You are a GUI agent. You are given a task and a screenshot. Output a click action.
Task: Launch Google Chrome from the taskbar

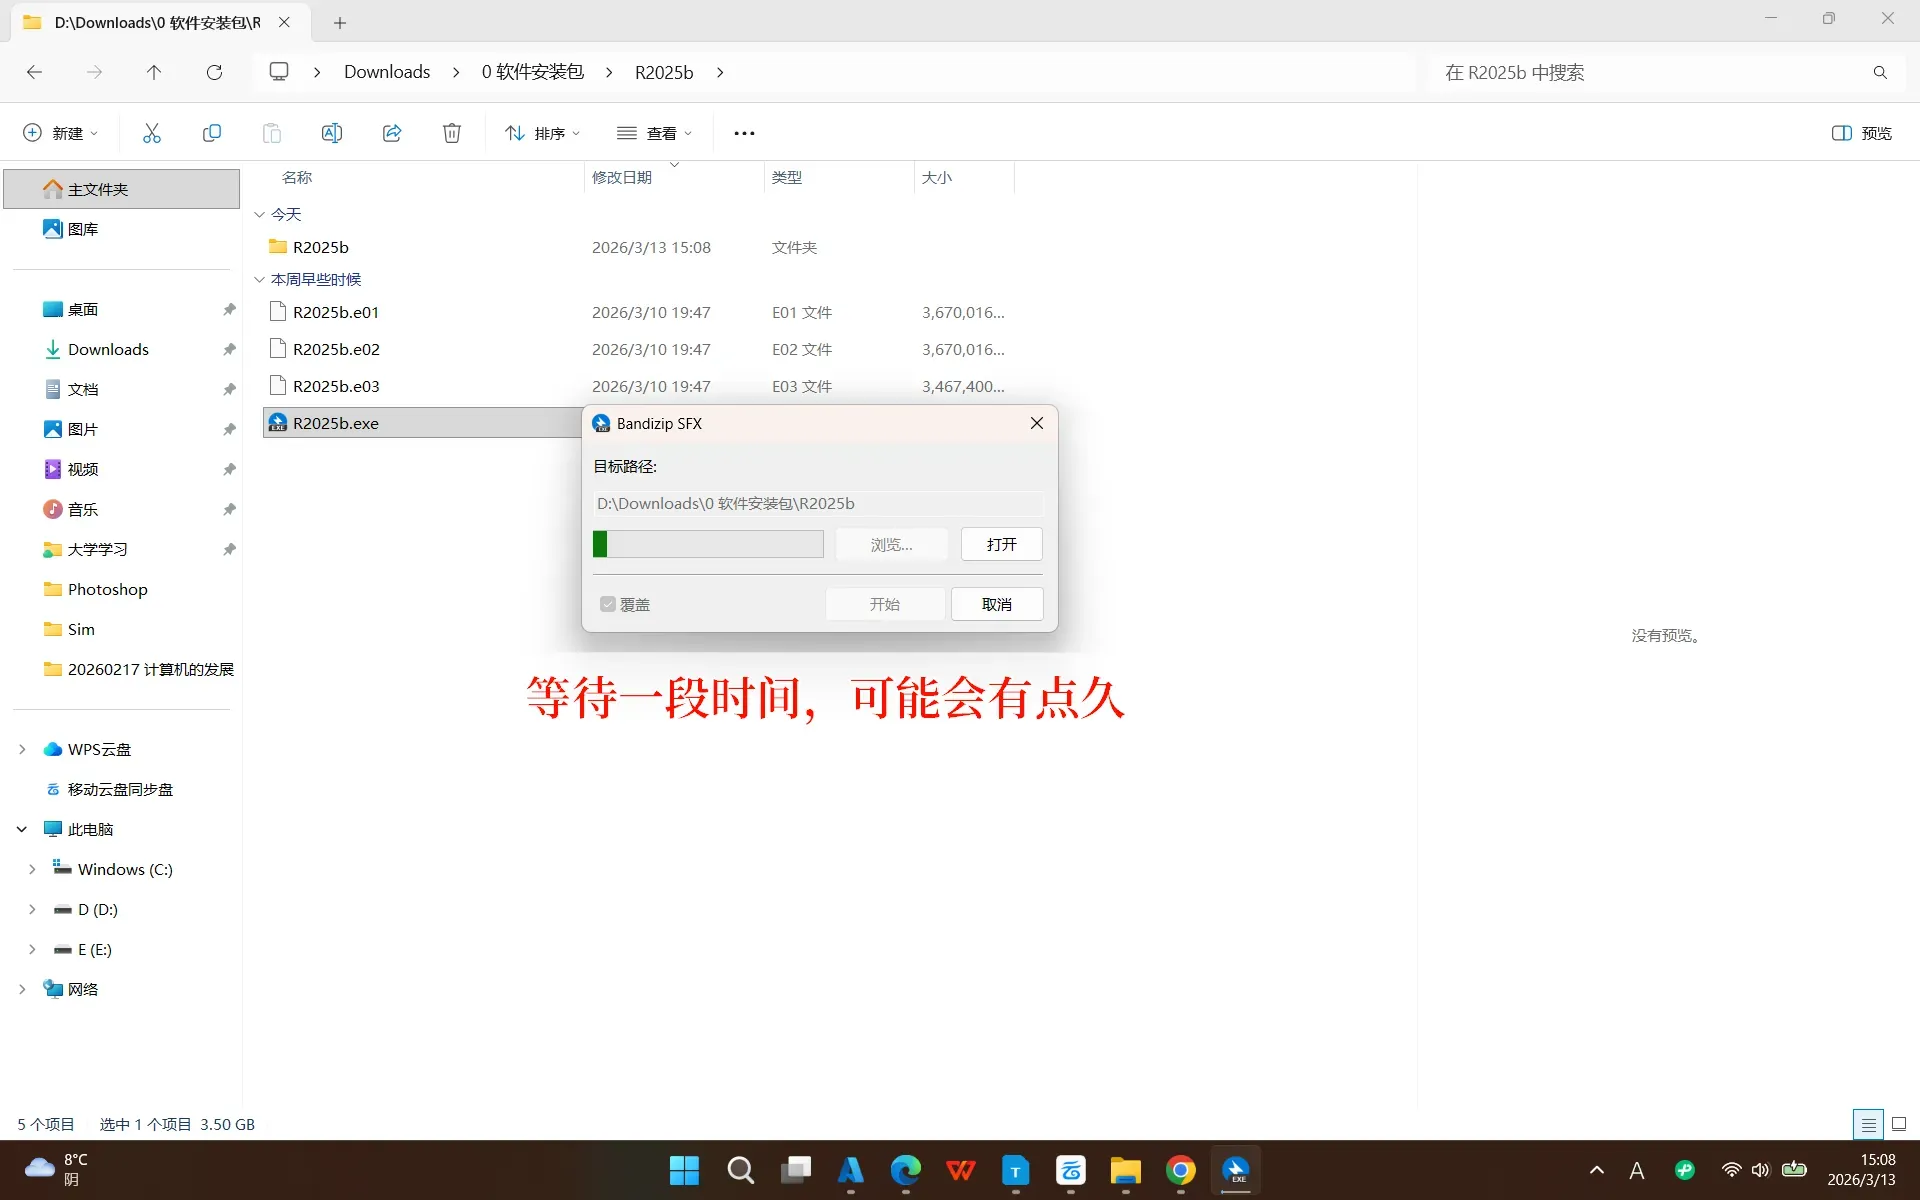tap(1180, 1170)
